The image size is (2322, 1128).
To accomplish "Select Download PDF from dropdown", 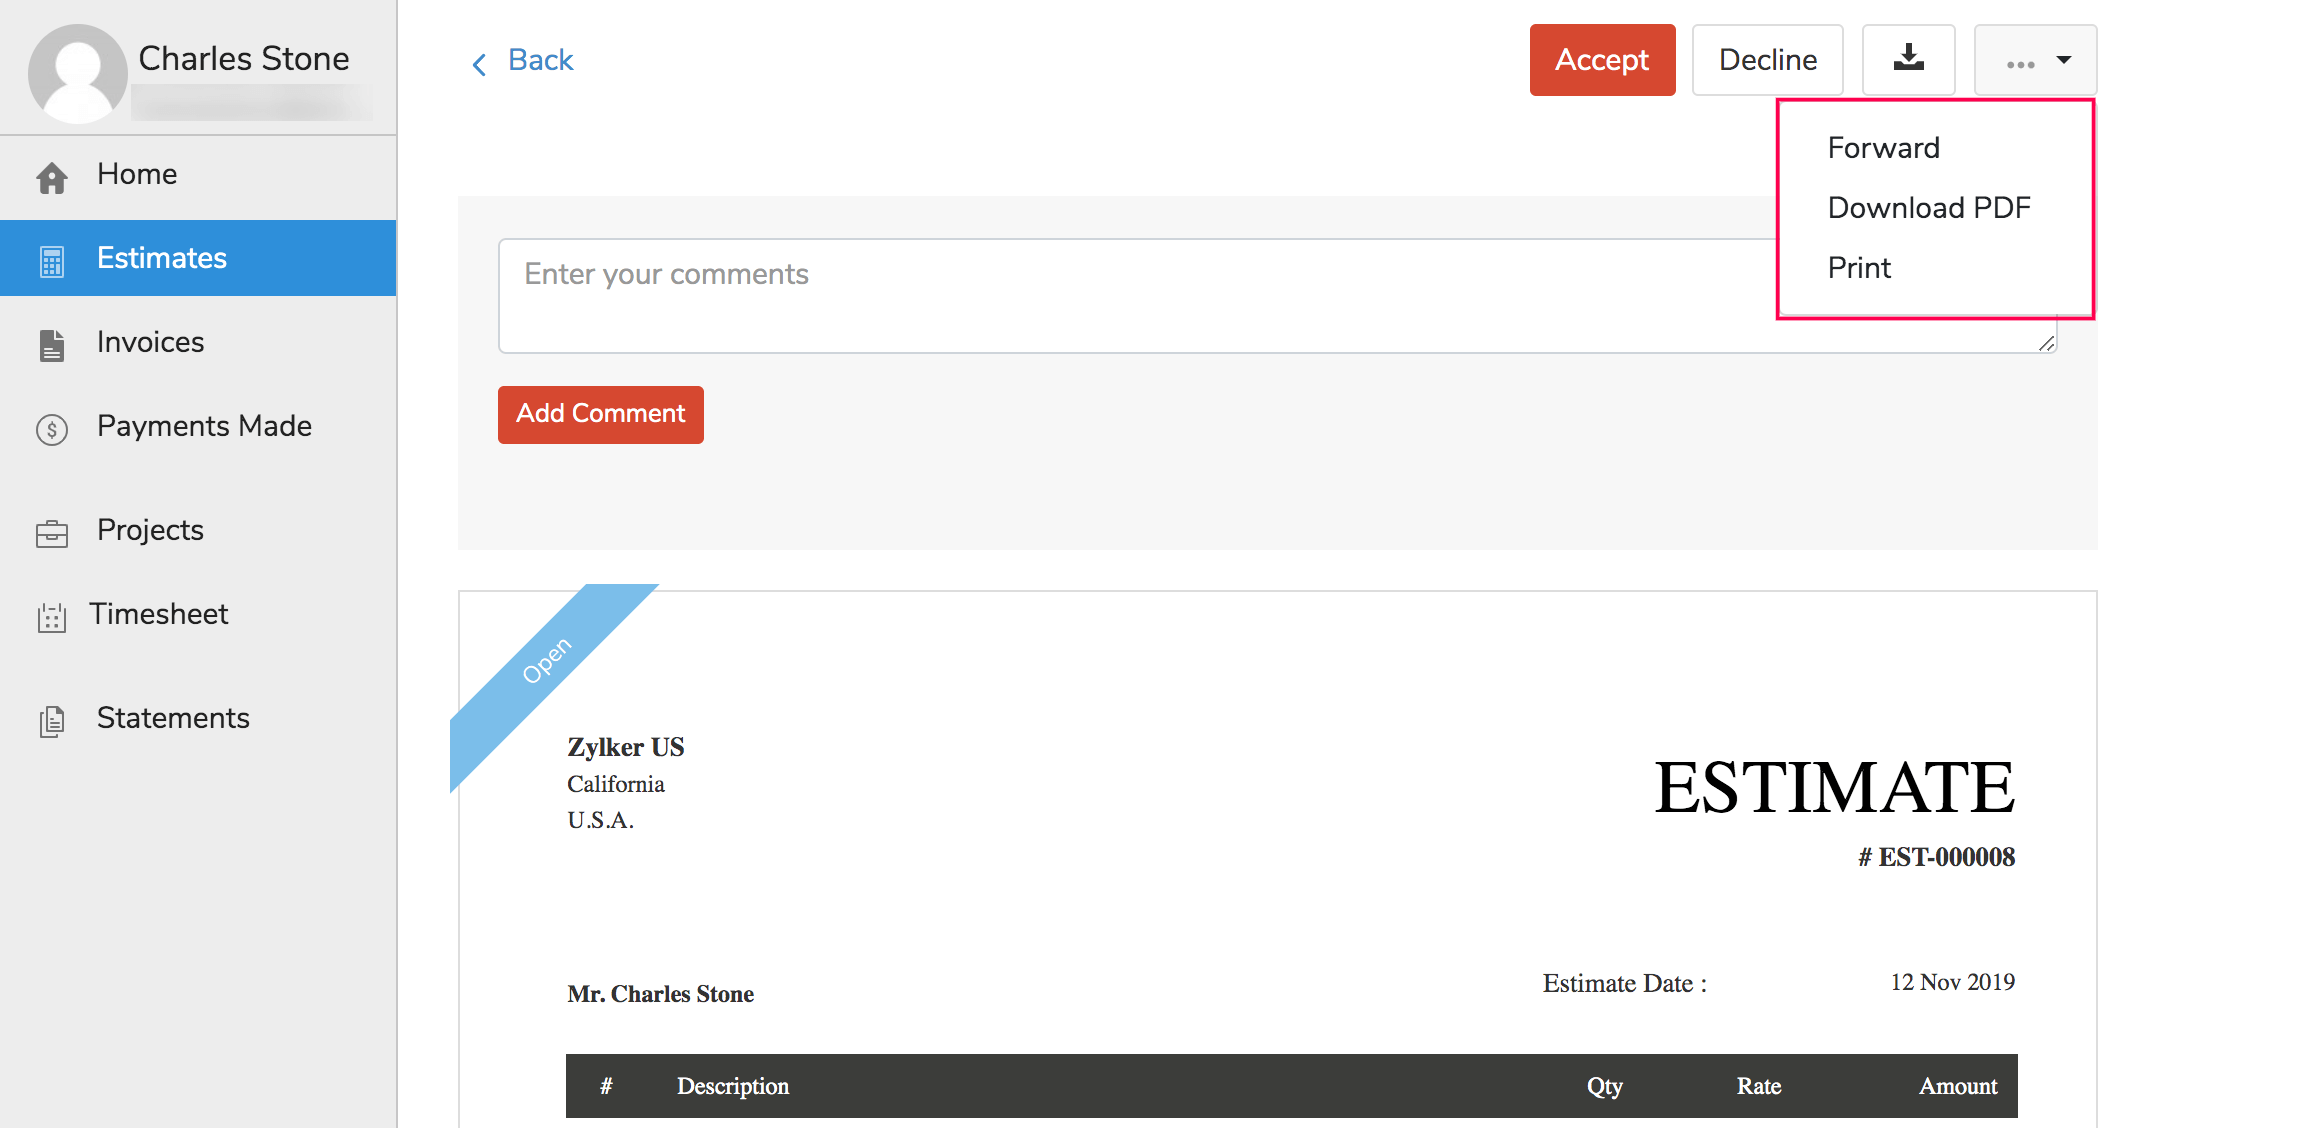I will pos(1928,207).
